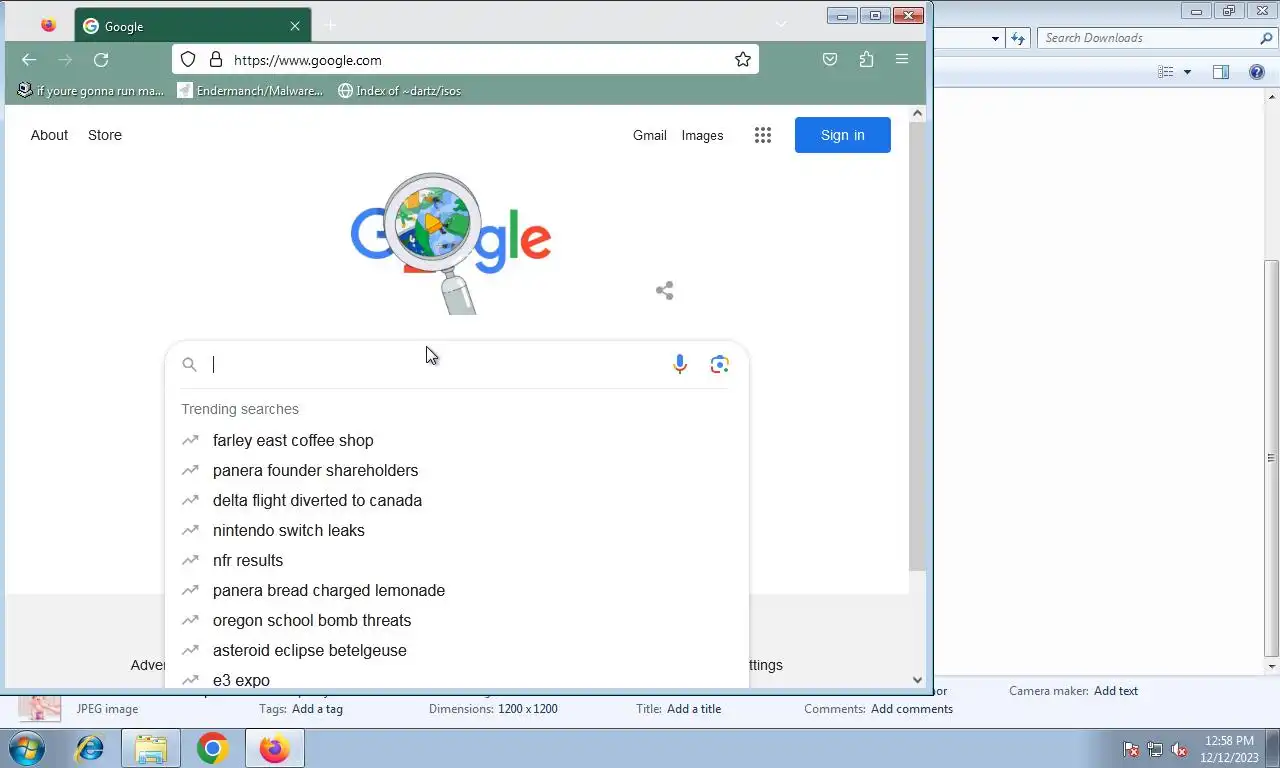This screenshot has width=1280, height=768.
Task: Go back with the Firefox back arrow
Action: pyautogui.click(x=29, y=60)
